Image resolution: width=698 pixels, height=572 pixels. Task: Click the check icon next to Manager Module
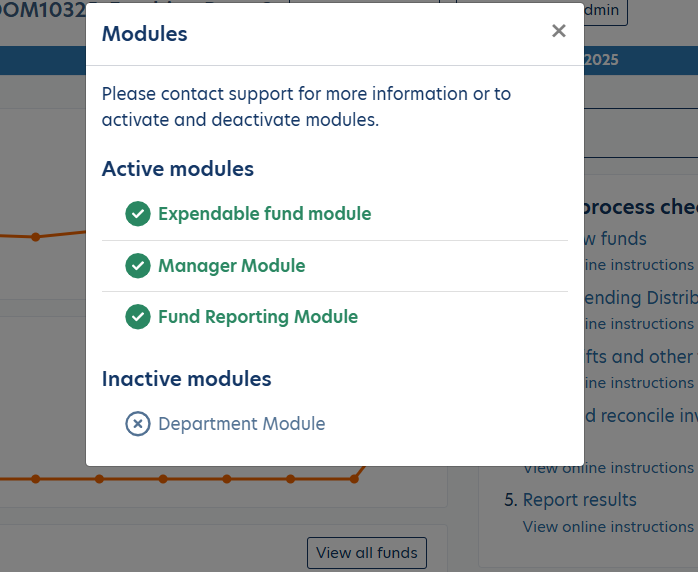pyautogui.click(x=138, y=266)
